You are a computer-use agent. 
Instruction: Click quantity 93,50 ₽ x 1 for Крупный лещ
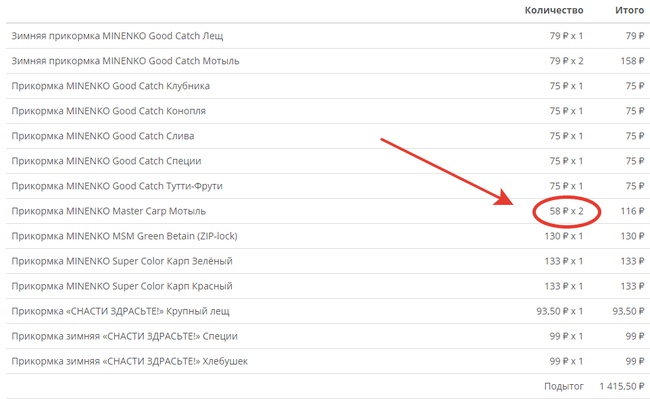[560, 311]
